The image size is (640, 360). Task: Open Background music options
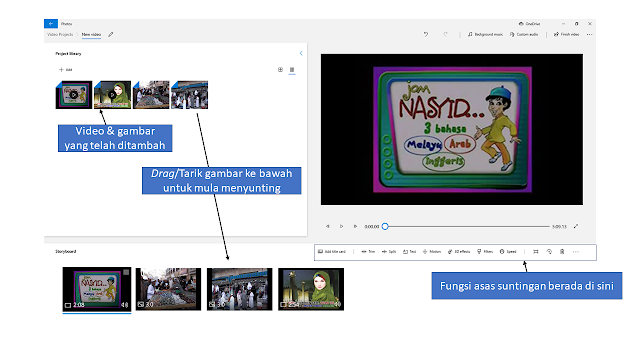485,35
